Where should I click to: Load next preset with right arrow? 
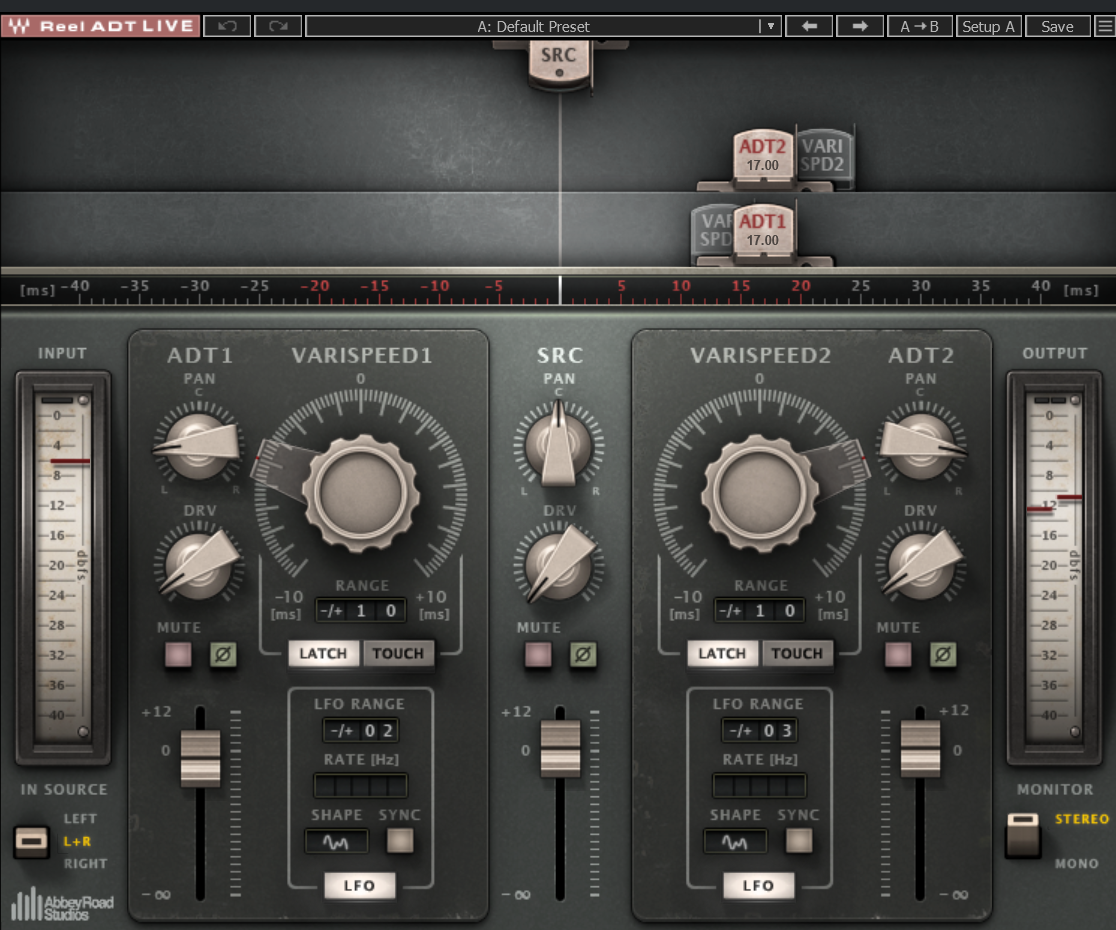[860, 26]
